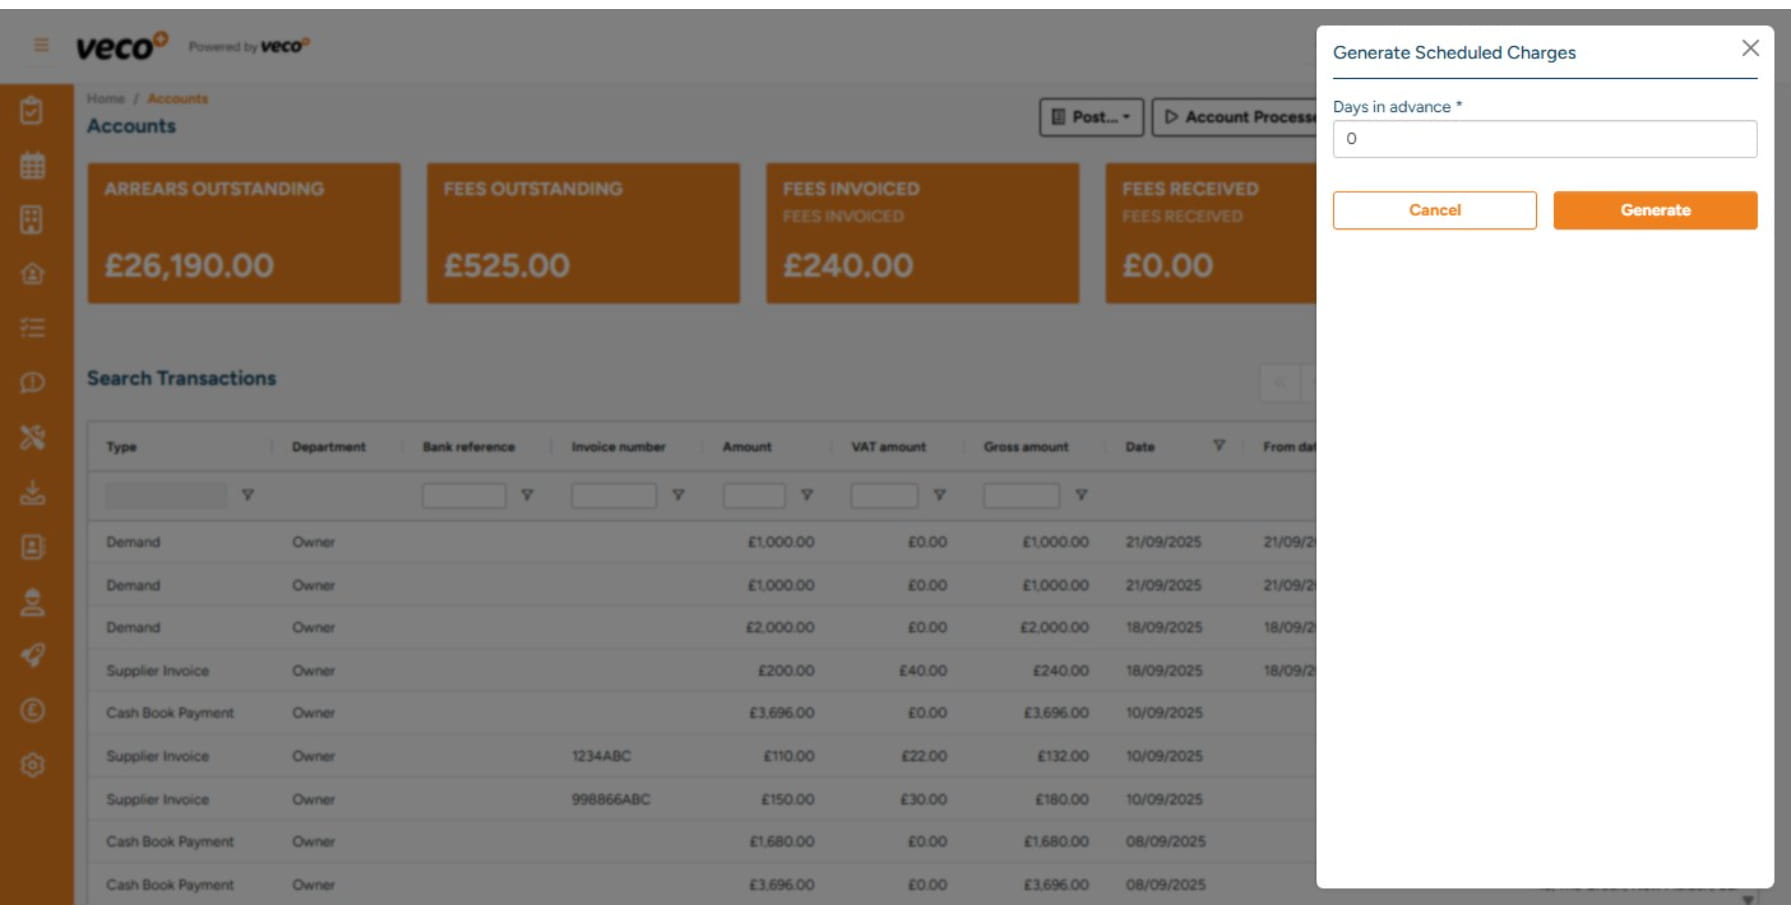Click the Accounts breadcrumb link
This screenshot has width=1791, height=914.
coord(178,98)
